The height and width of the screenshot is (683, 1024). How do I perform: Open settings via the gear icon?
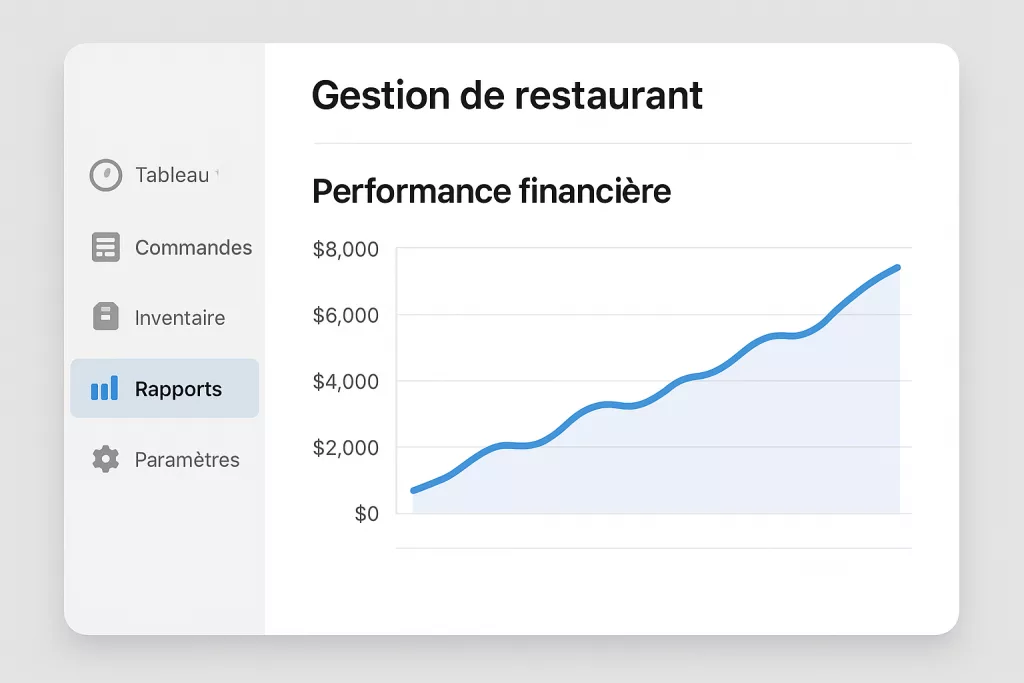coord(105,459)
